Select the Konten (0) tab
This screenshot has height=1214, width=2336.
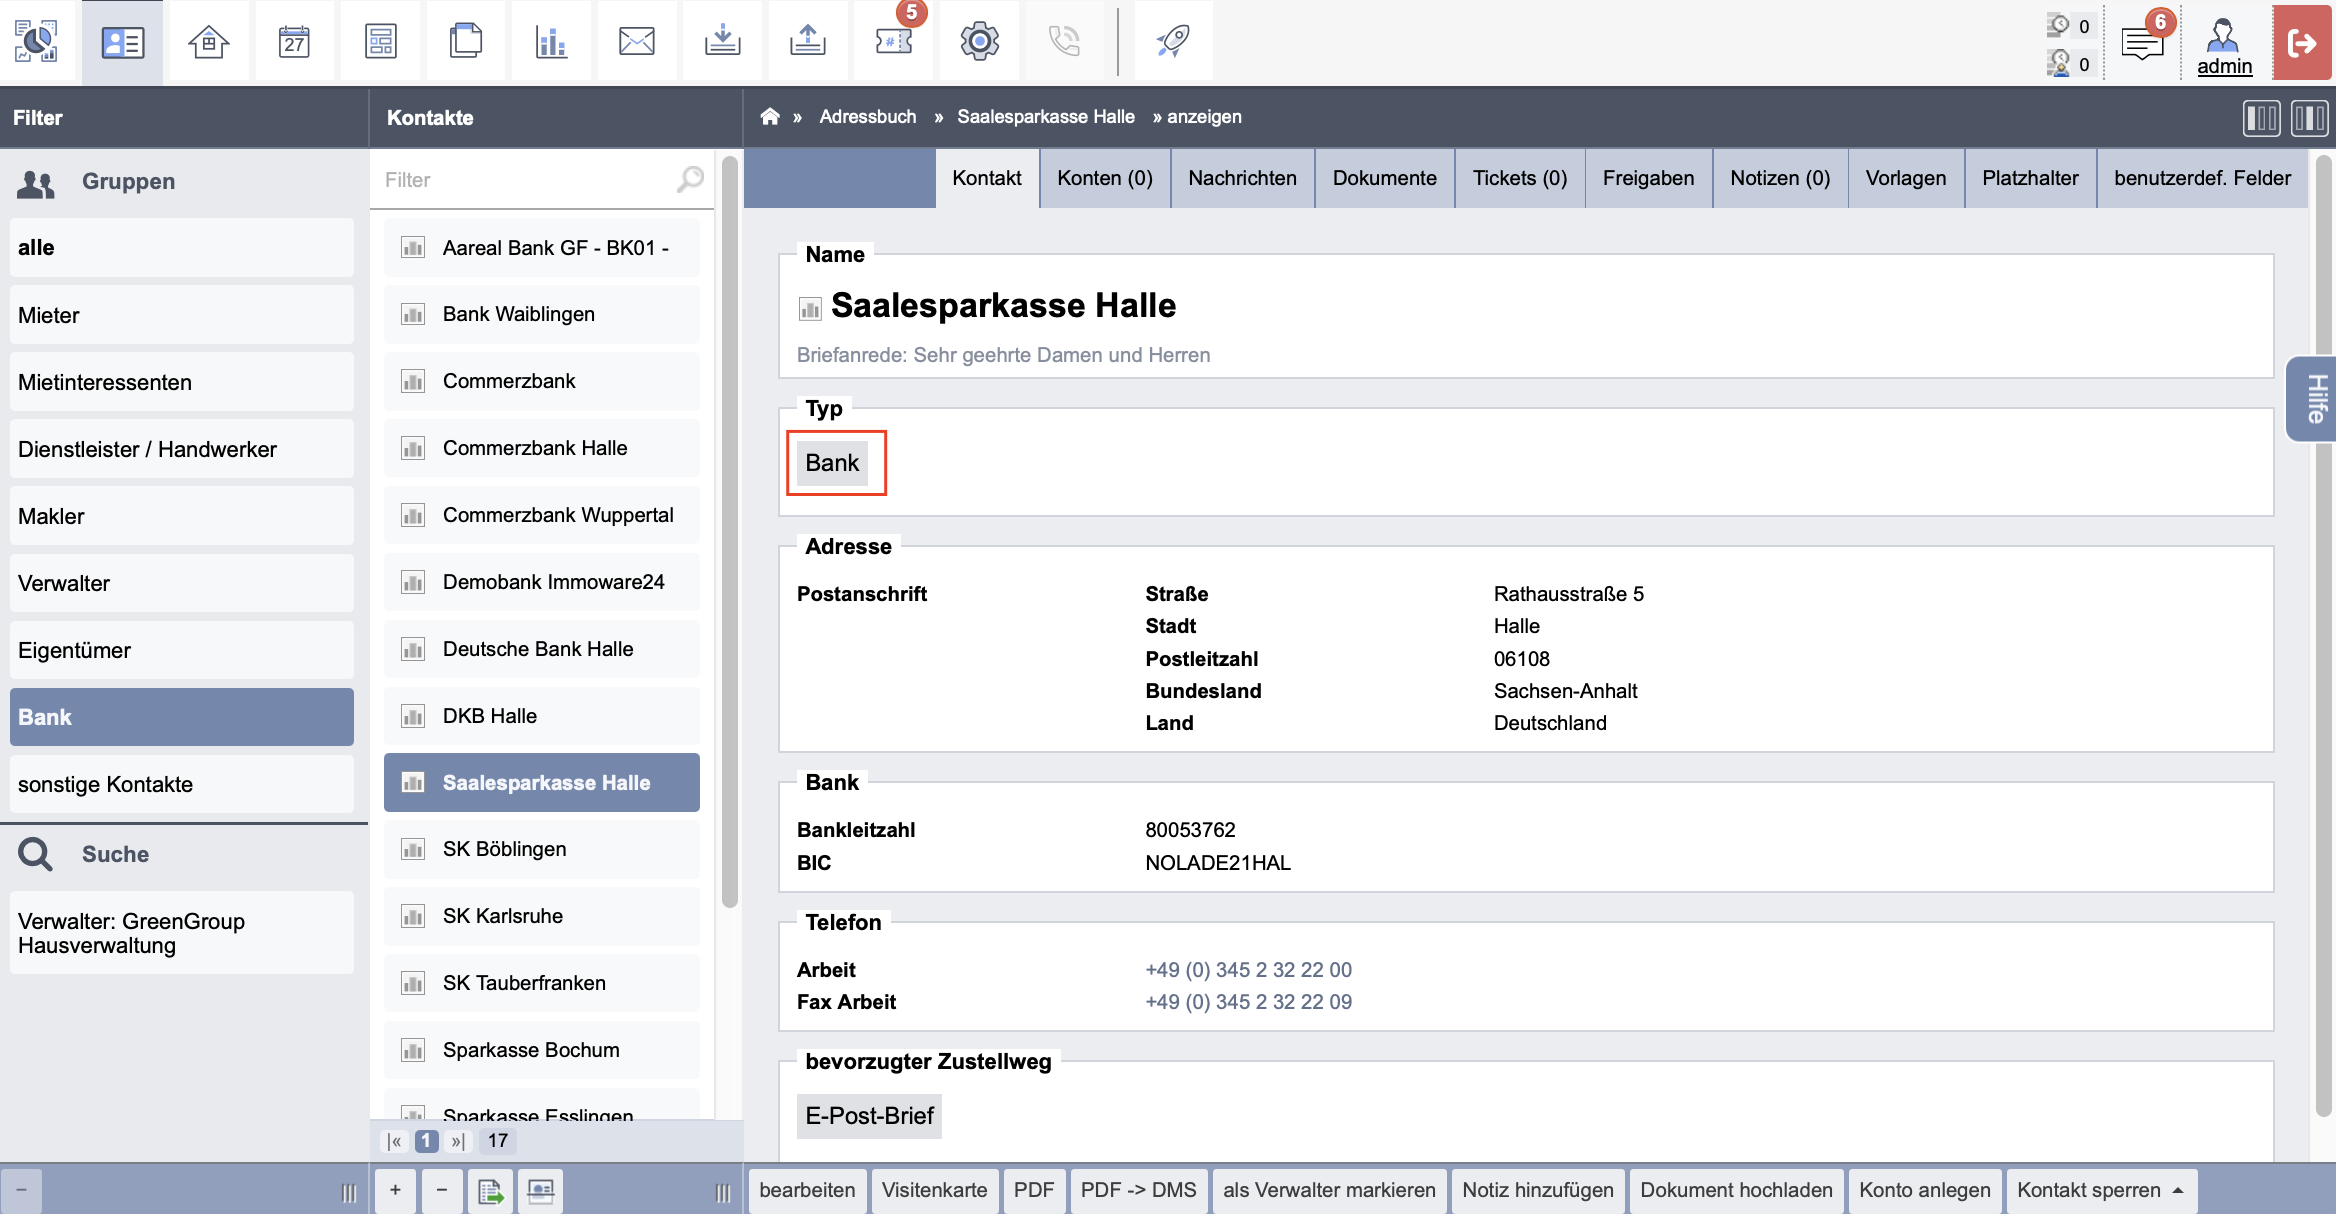pyautogui.click(x=1105, y=178)
